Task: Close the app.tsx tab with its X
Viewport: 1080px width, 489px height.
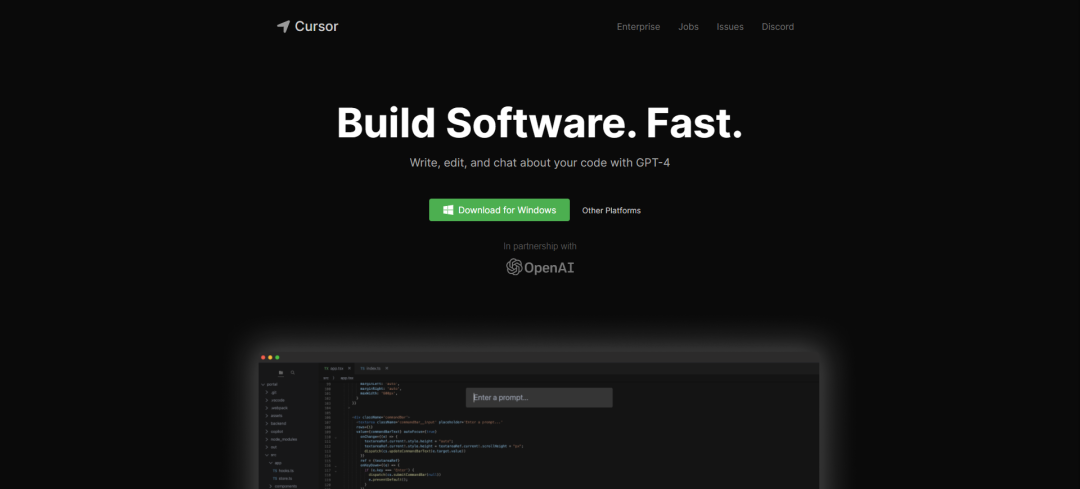Action: click(349, 368)
